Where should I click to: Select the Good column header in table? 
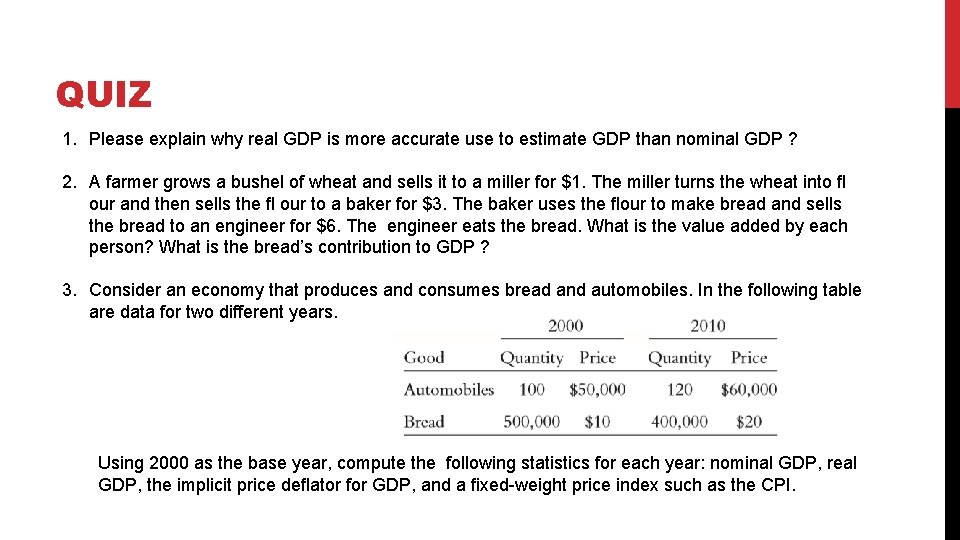tap(424, 358)
